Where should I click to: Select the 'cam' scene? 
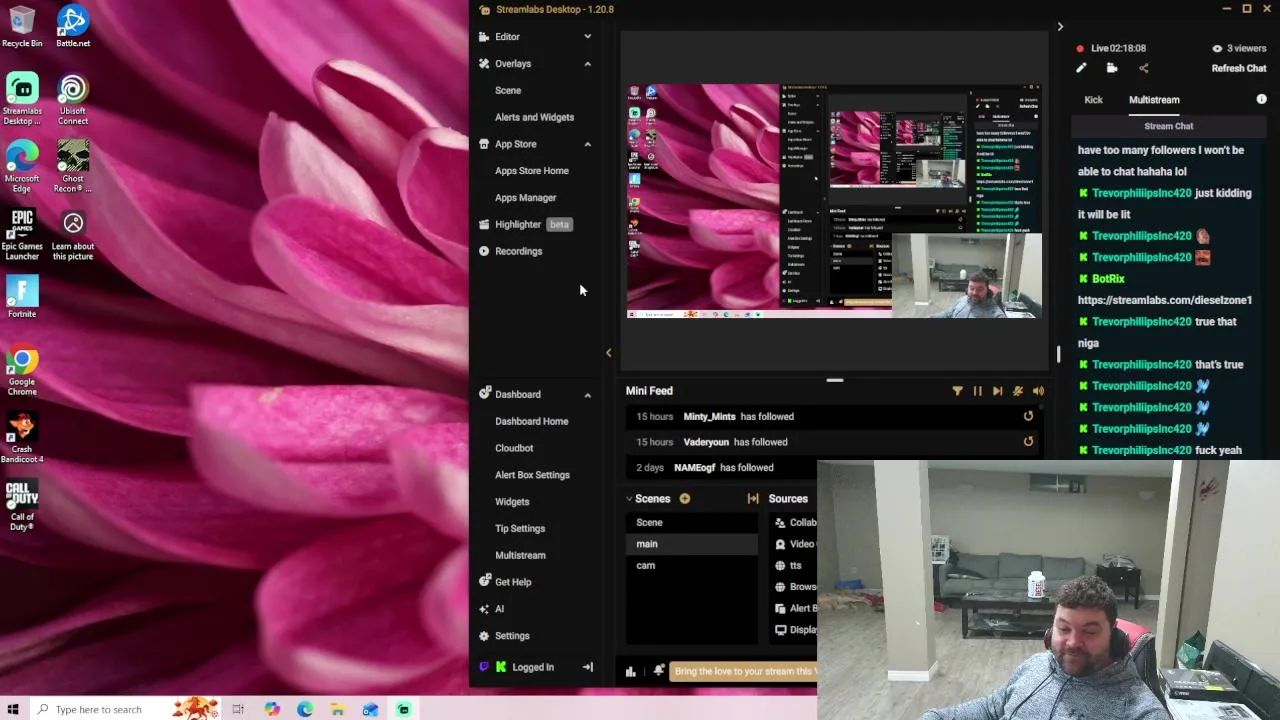click(692, 565)
